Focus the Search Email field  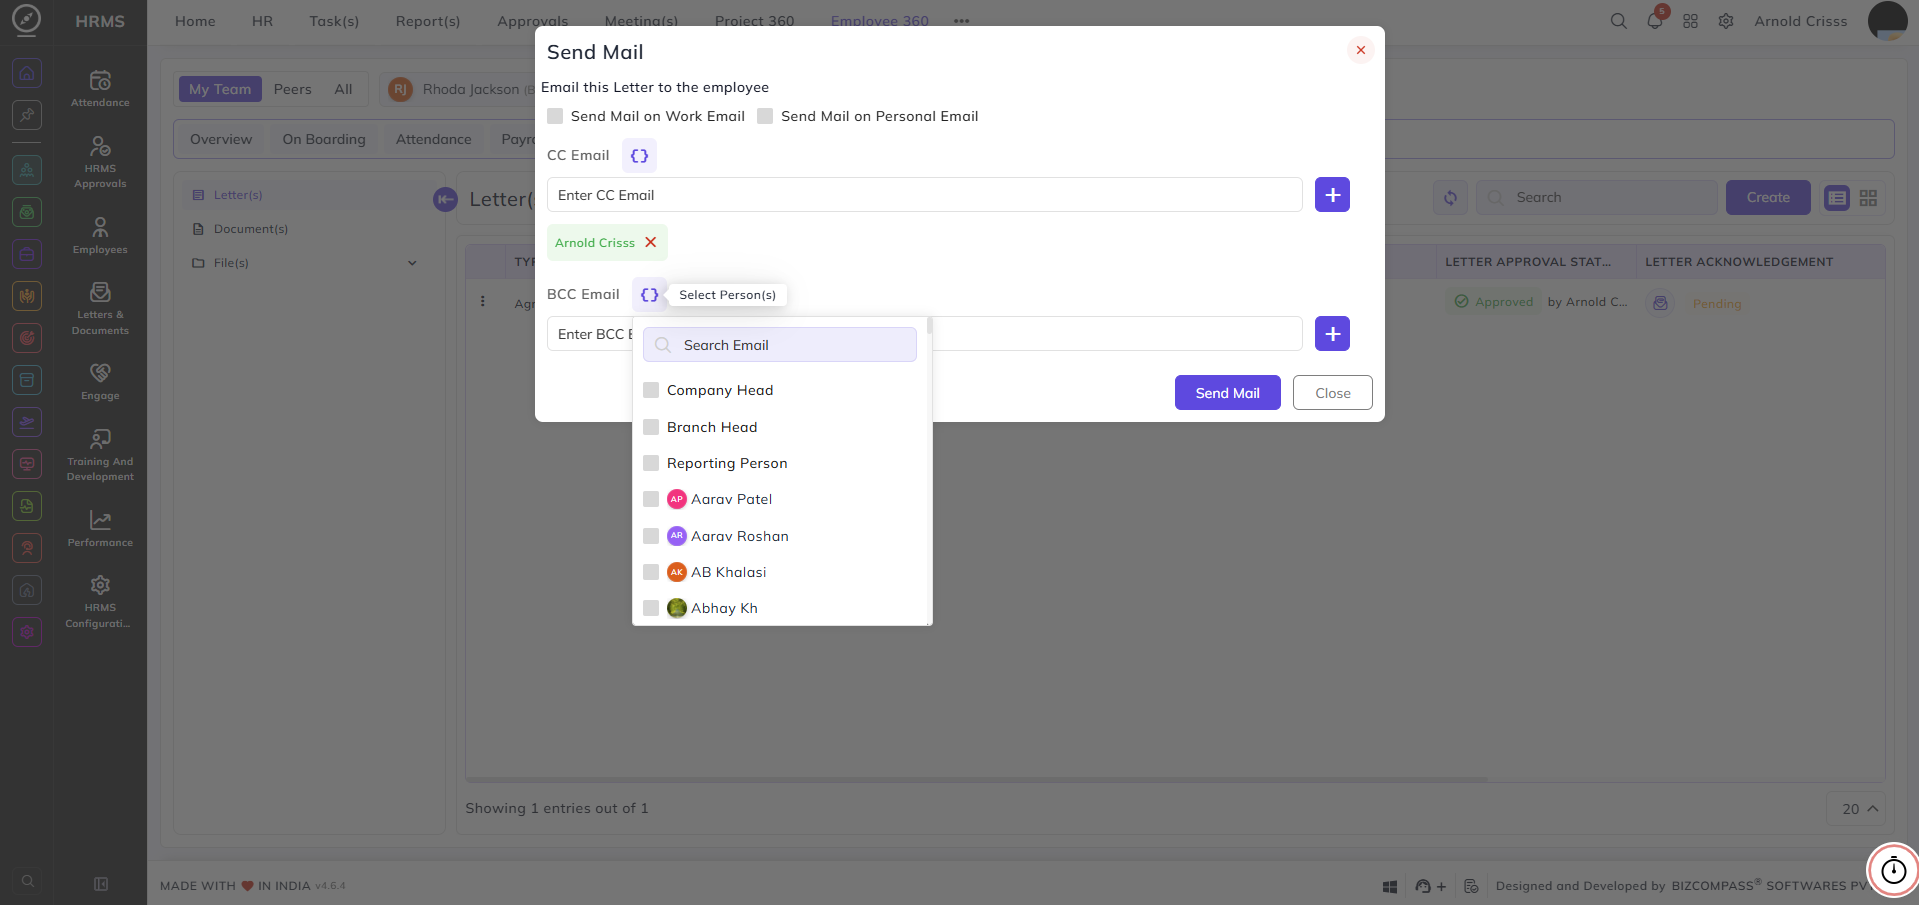coord(780,345)
